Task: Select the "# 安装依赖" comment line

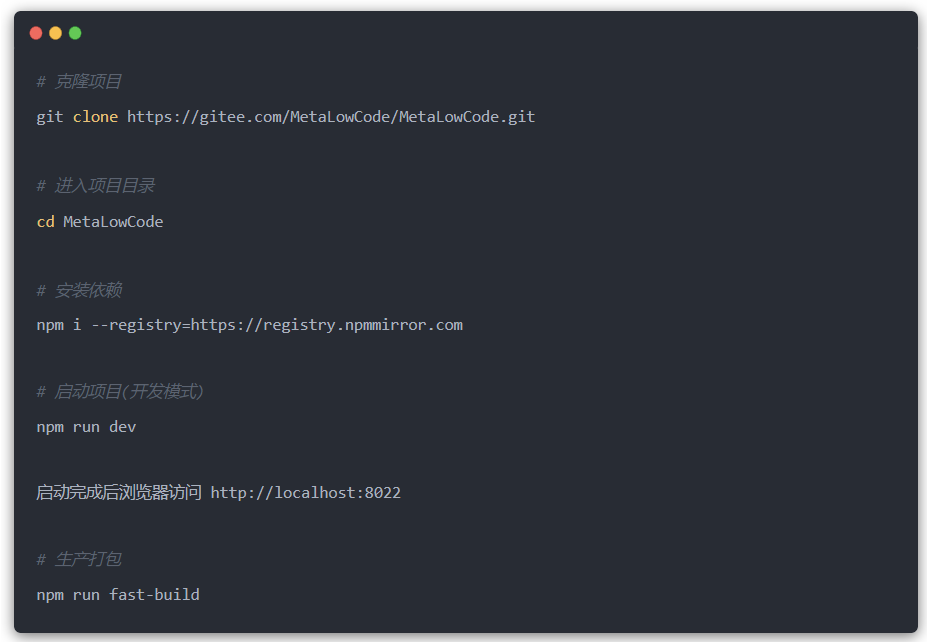Action: tap(79, 290)
